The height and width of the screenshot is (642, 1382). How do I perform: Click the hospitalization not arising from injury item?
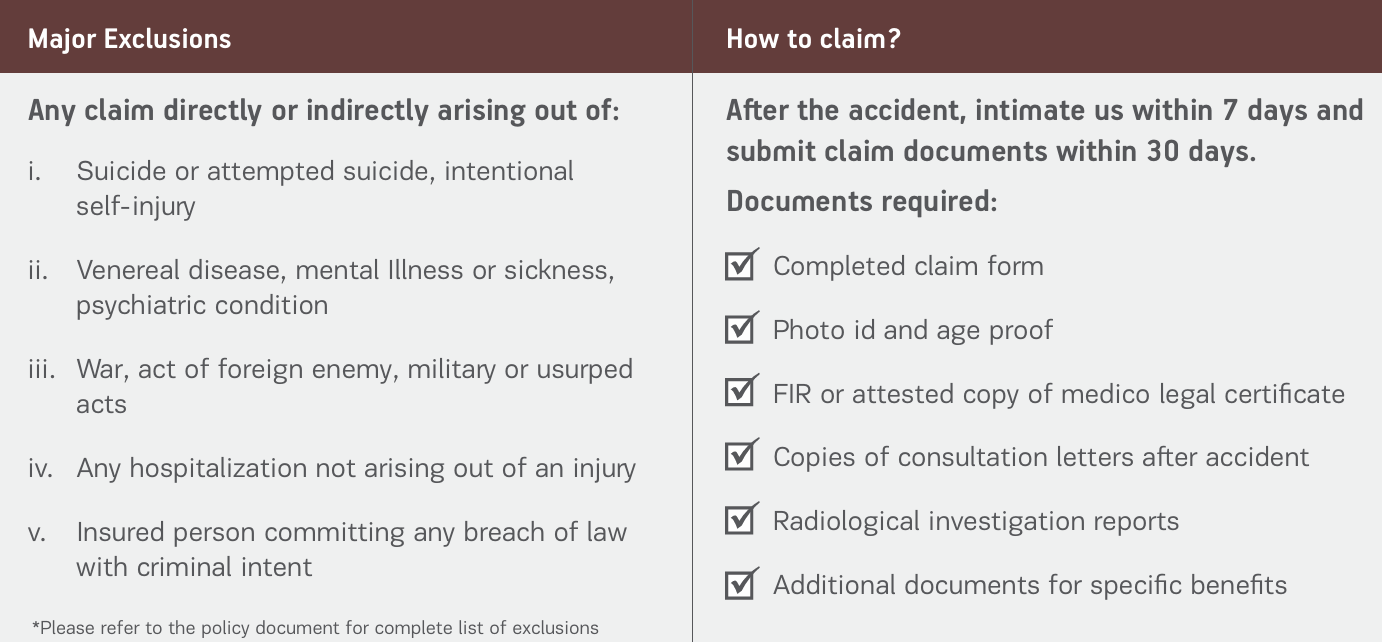[356, 468]
